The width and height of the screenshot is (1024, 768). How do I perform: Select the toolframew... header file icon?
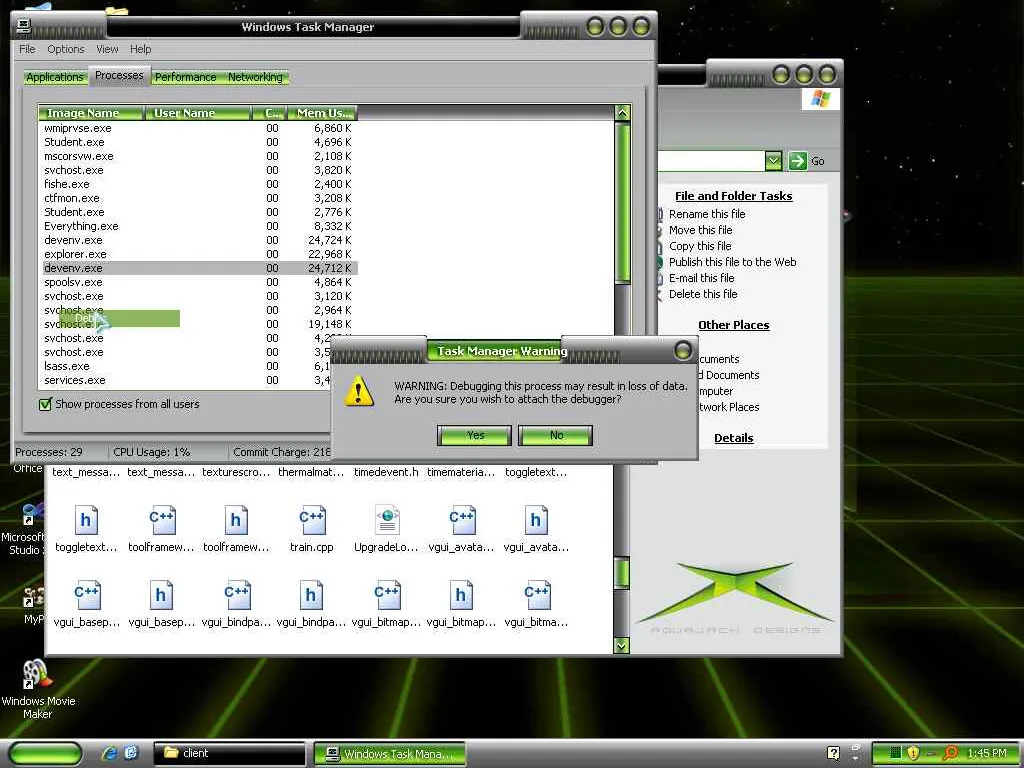click(x=236, y=520)
